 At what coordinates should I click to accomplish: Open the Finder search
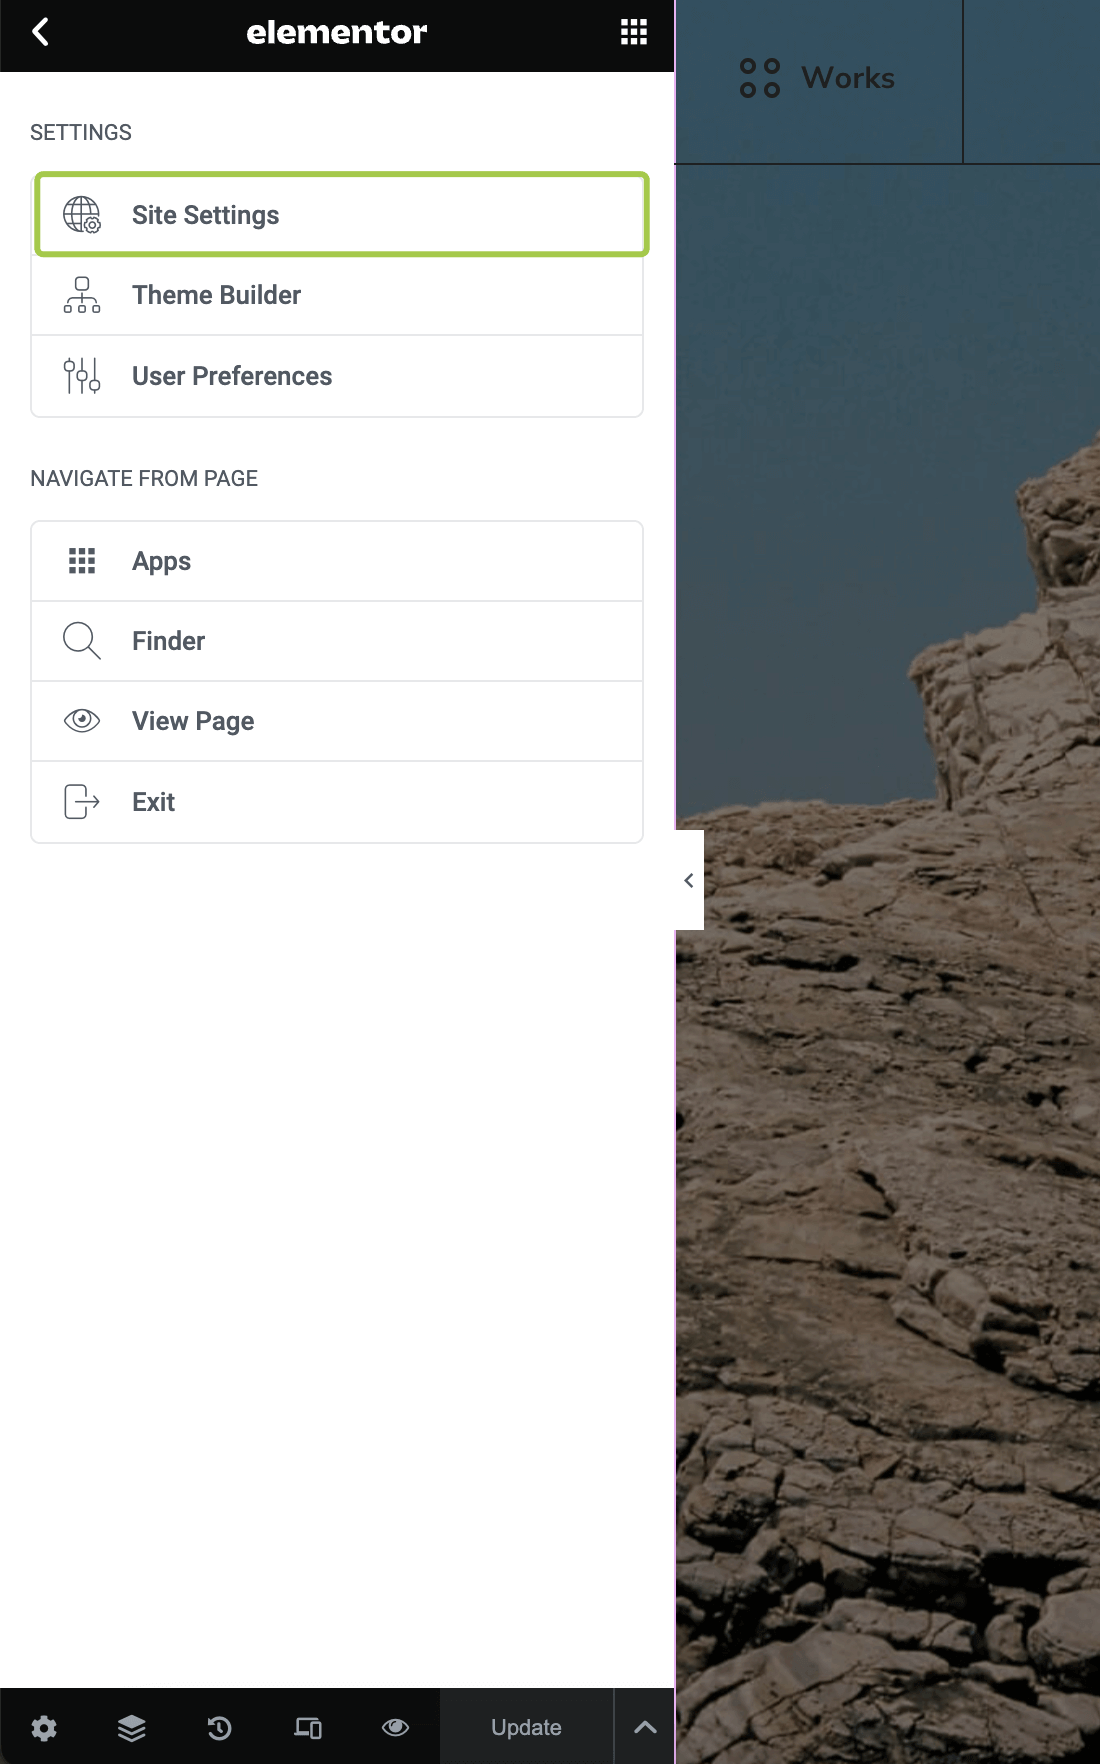(x=337, y=641)
